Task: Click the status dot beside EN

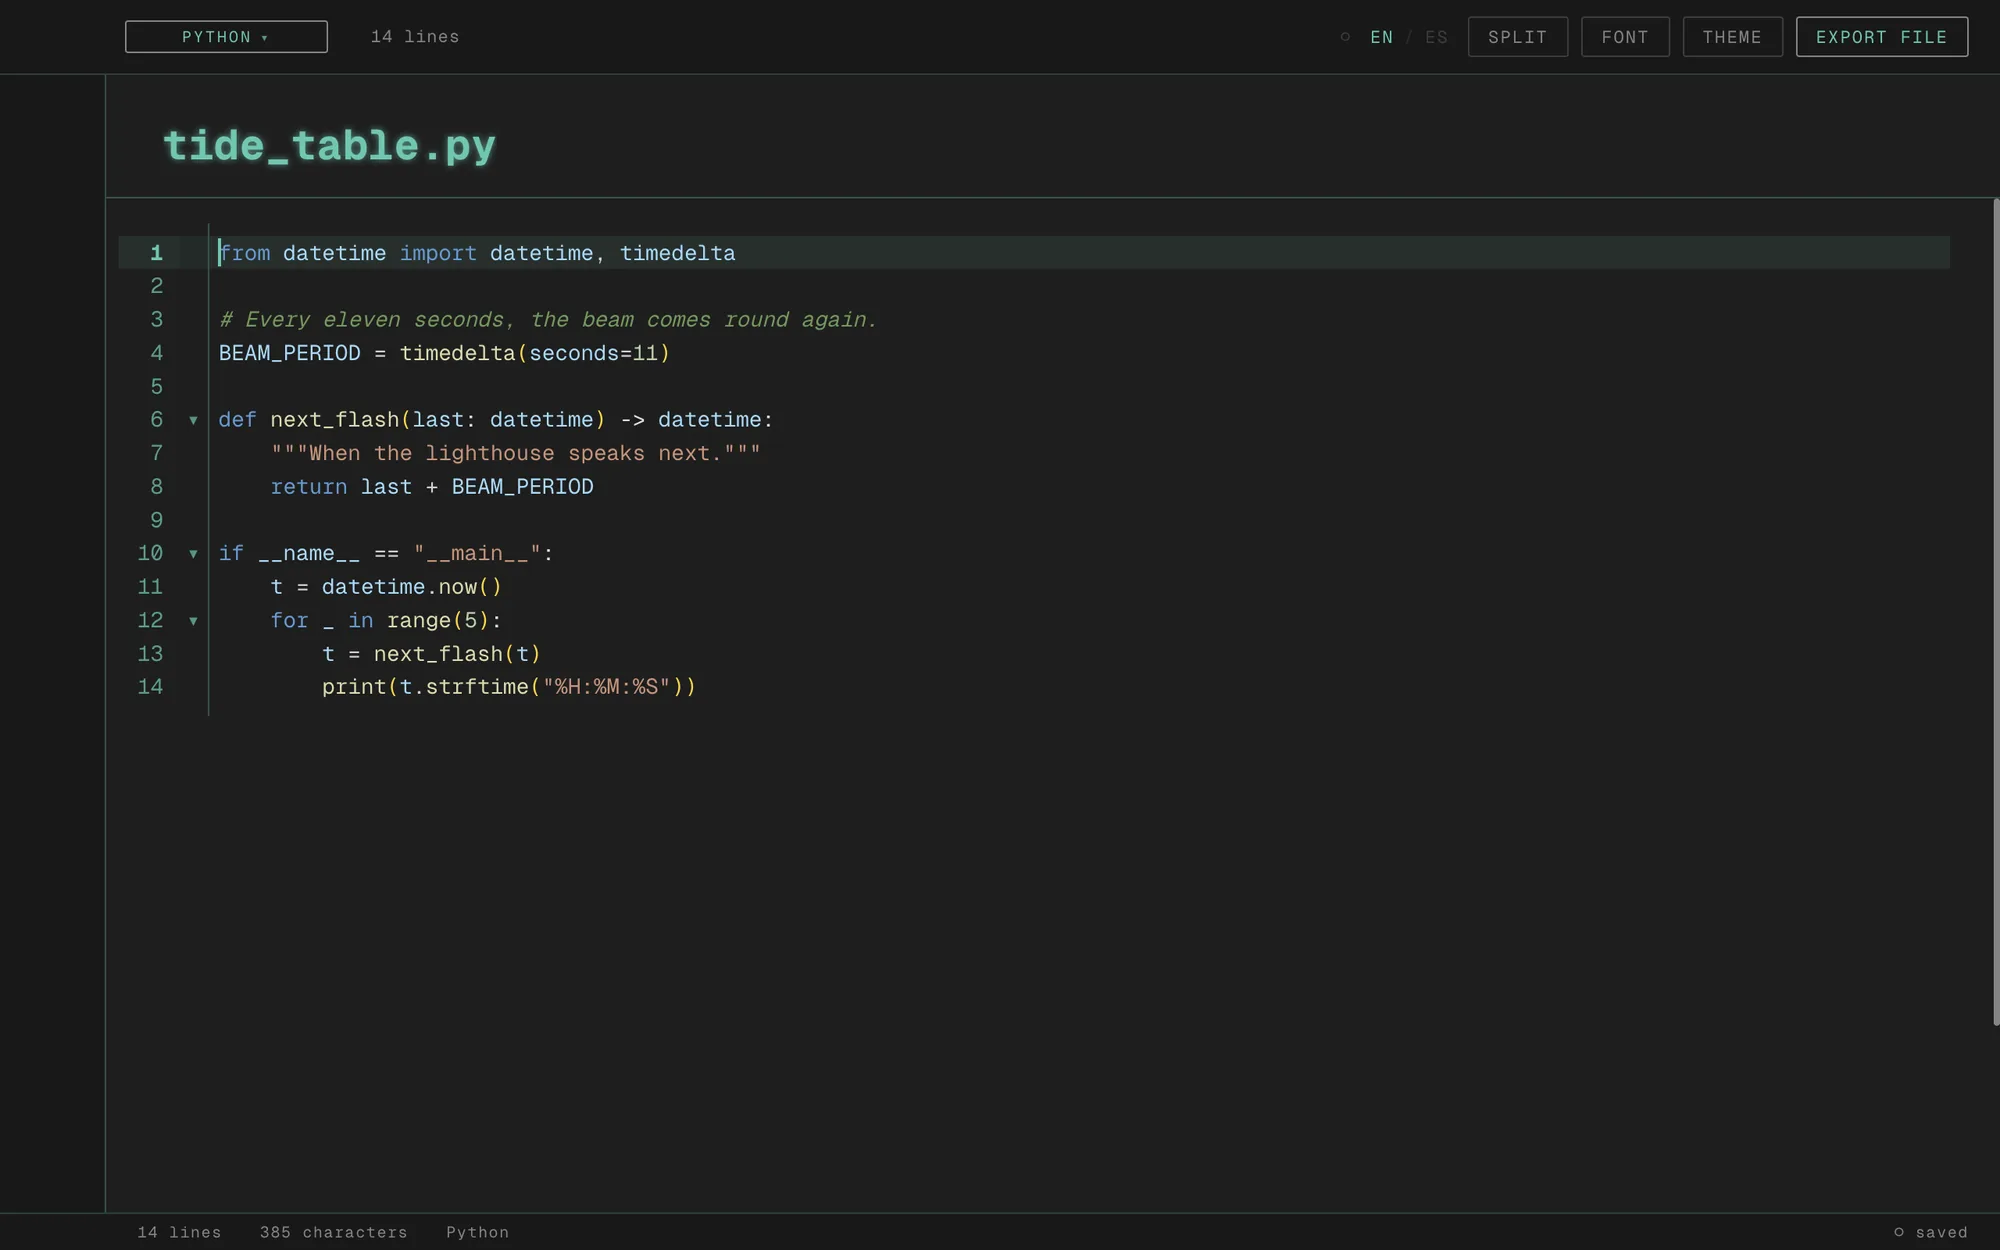Action: (x=1345, y=37)
